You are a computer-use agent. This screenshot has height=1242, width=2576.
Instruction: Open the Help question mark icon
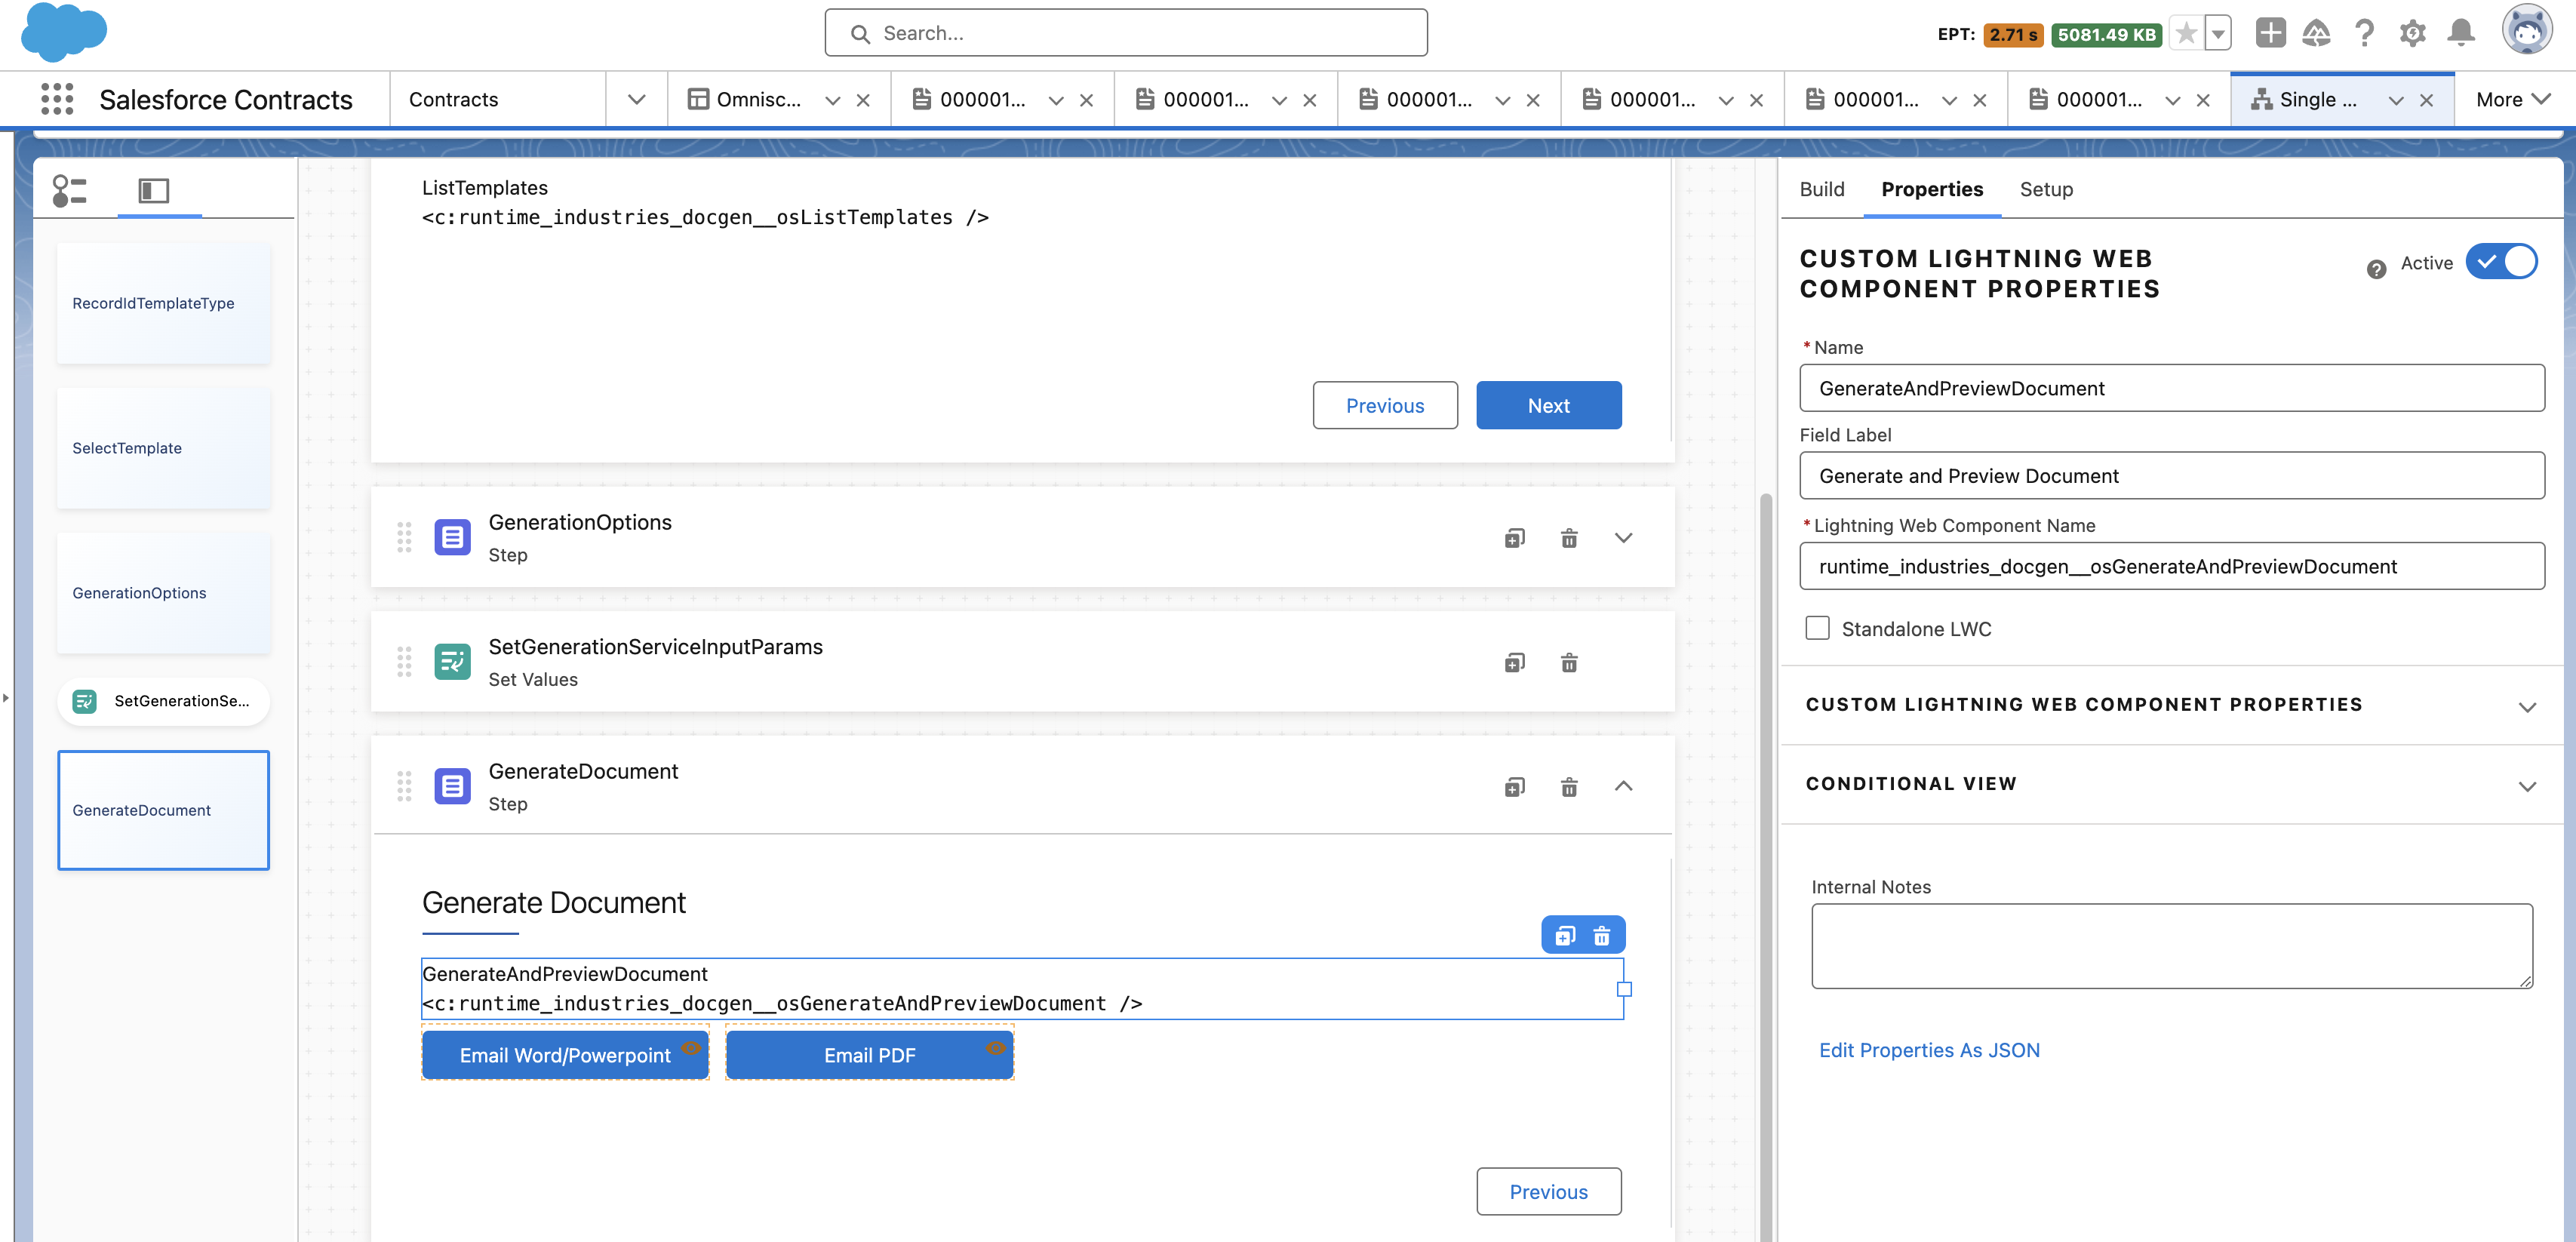click(2365, 33)
